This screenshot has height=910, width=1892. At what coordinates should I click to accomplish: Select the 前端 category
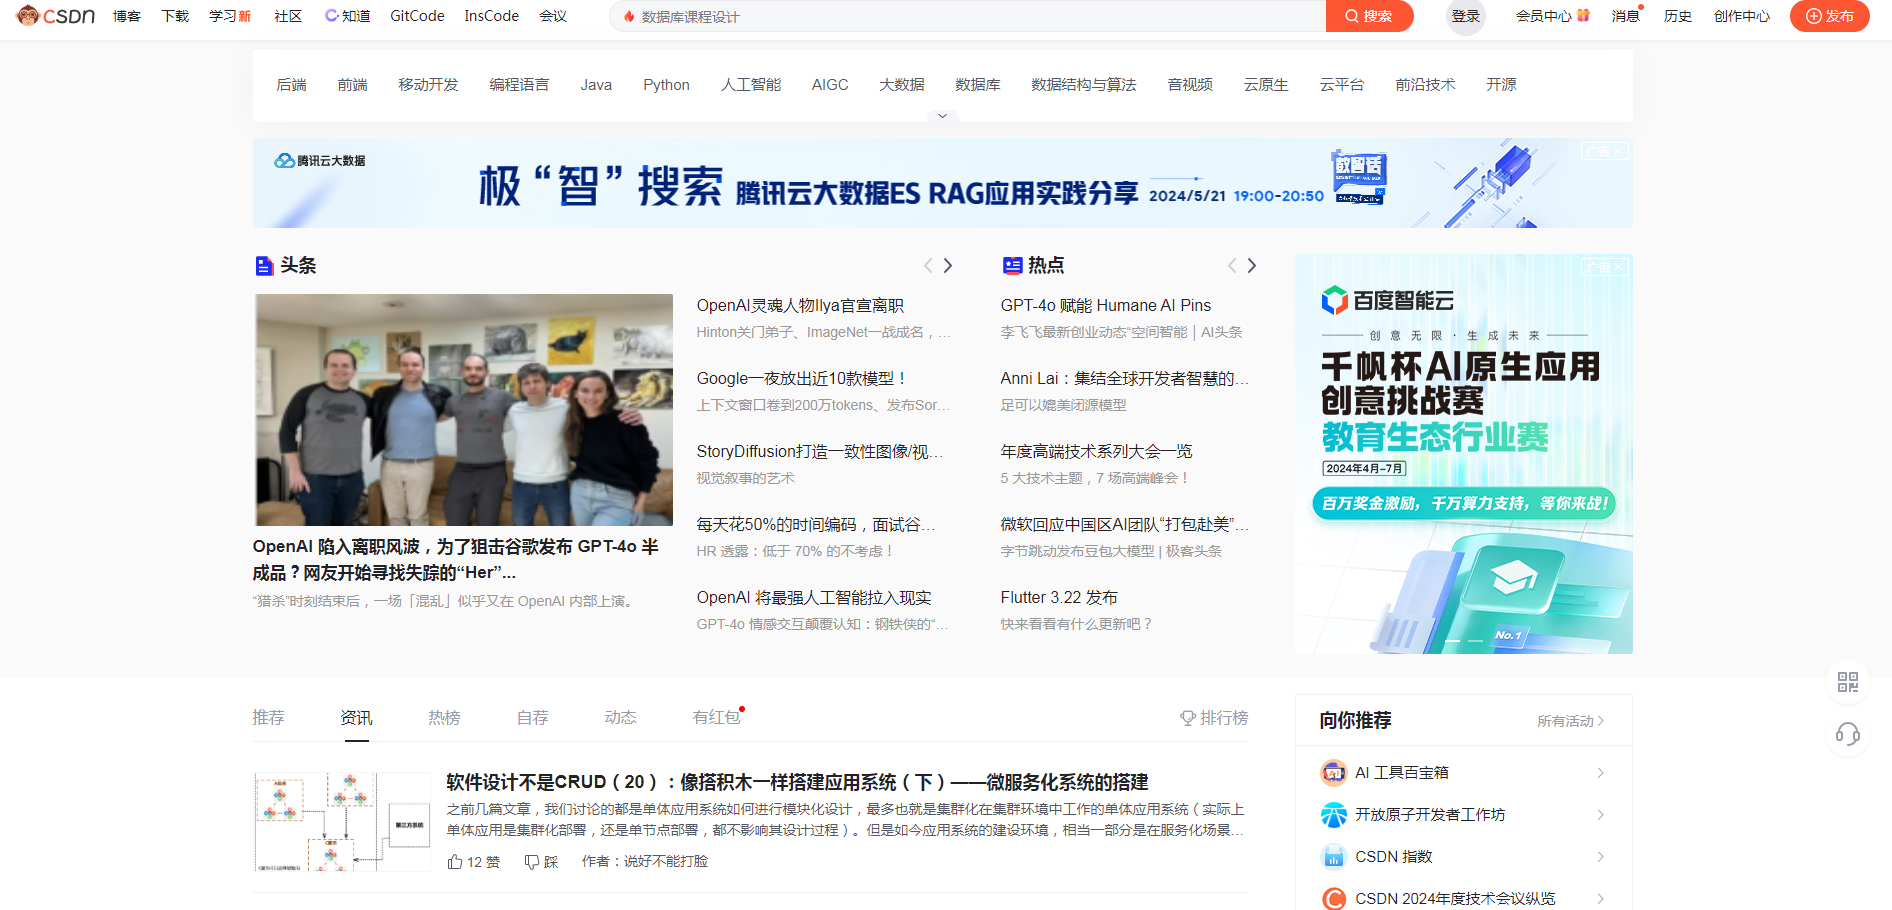click(352, 85)
